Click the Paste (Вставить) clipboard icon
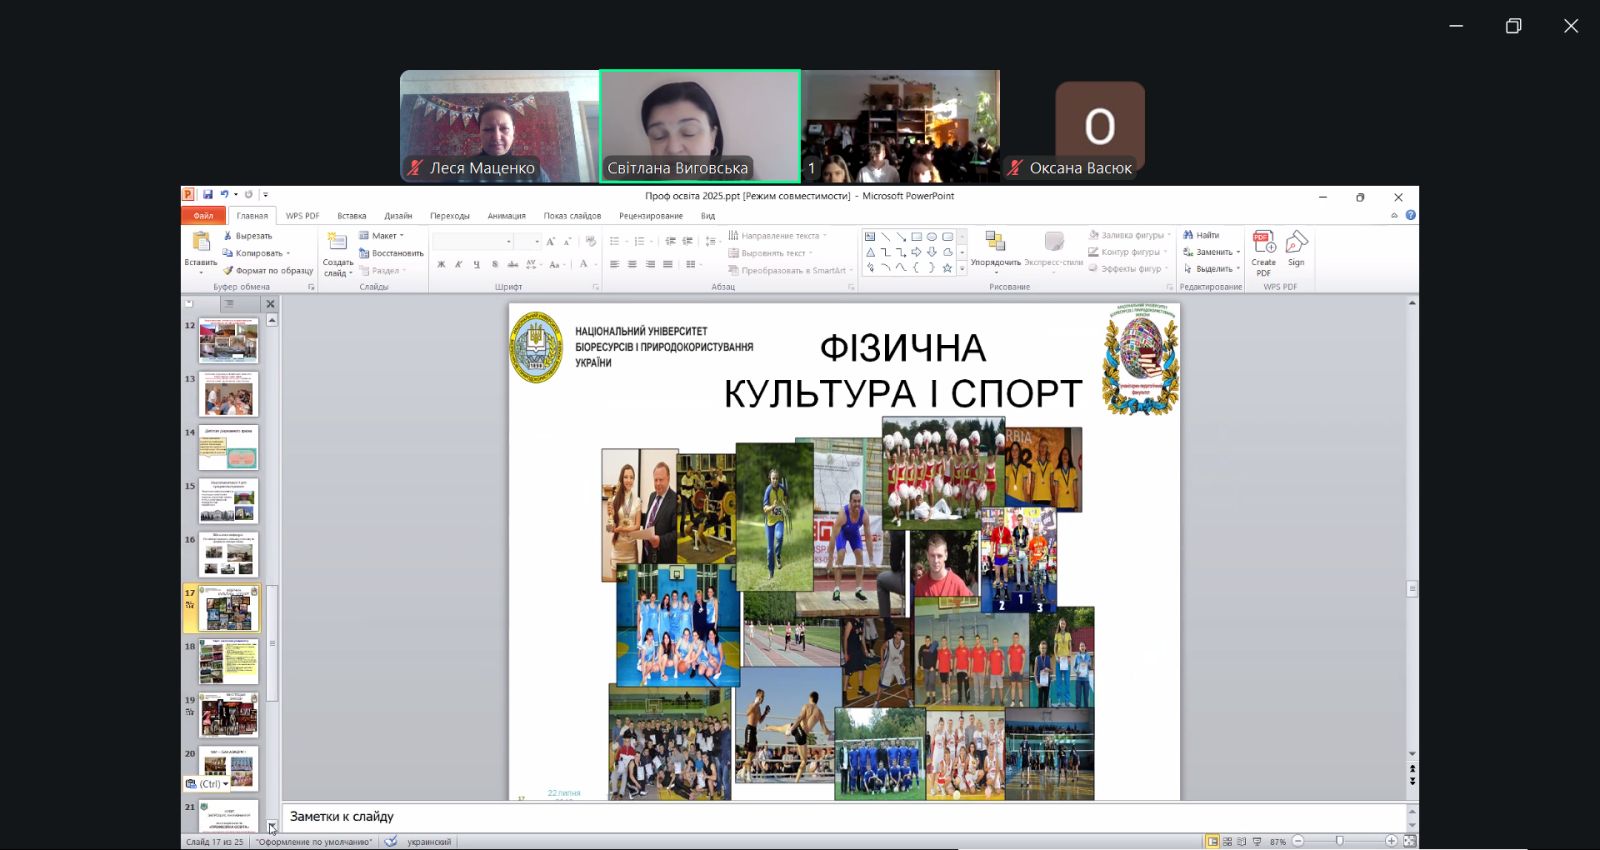 pyautogui.click(x=201, y=242)
